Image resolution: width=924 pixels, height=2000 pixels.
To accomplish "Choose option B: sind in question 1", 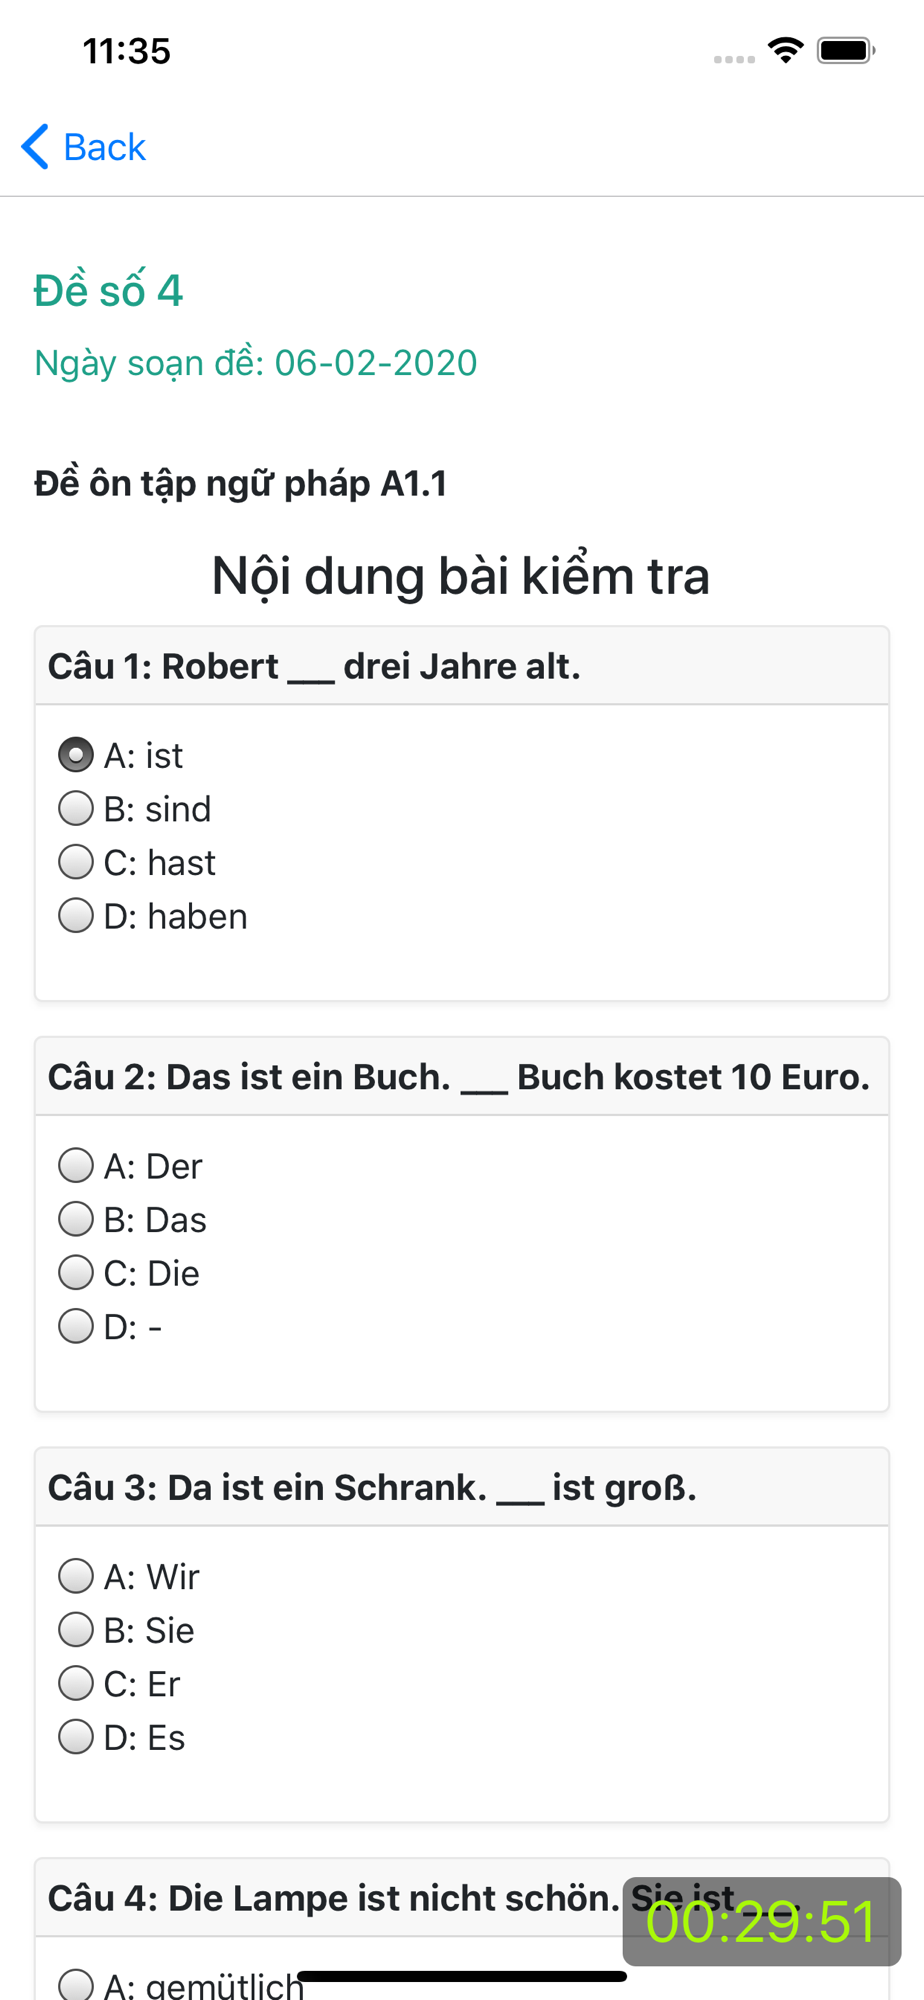I will click(x=76, y=808).
